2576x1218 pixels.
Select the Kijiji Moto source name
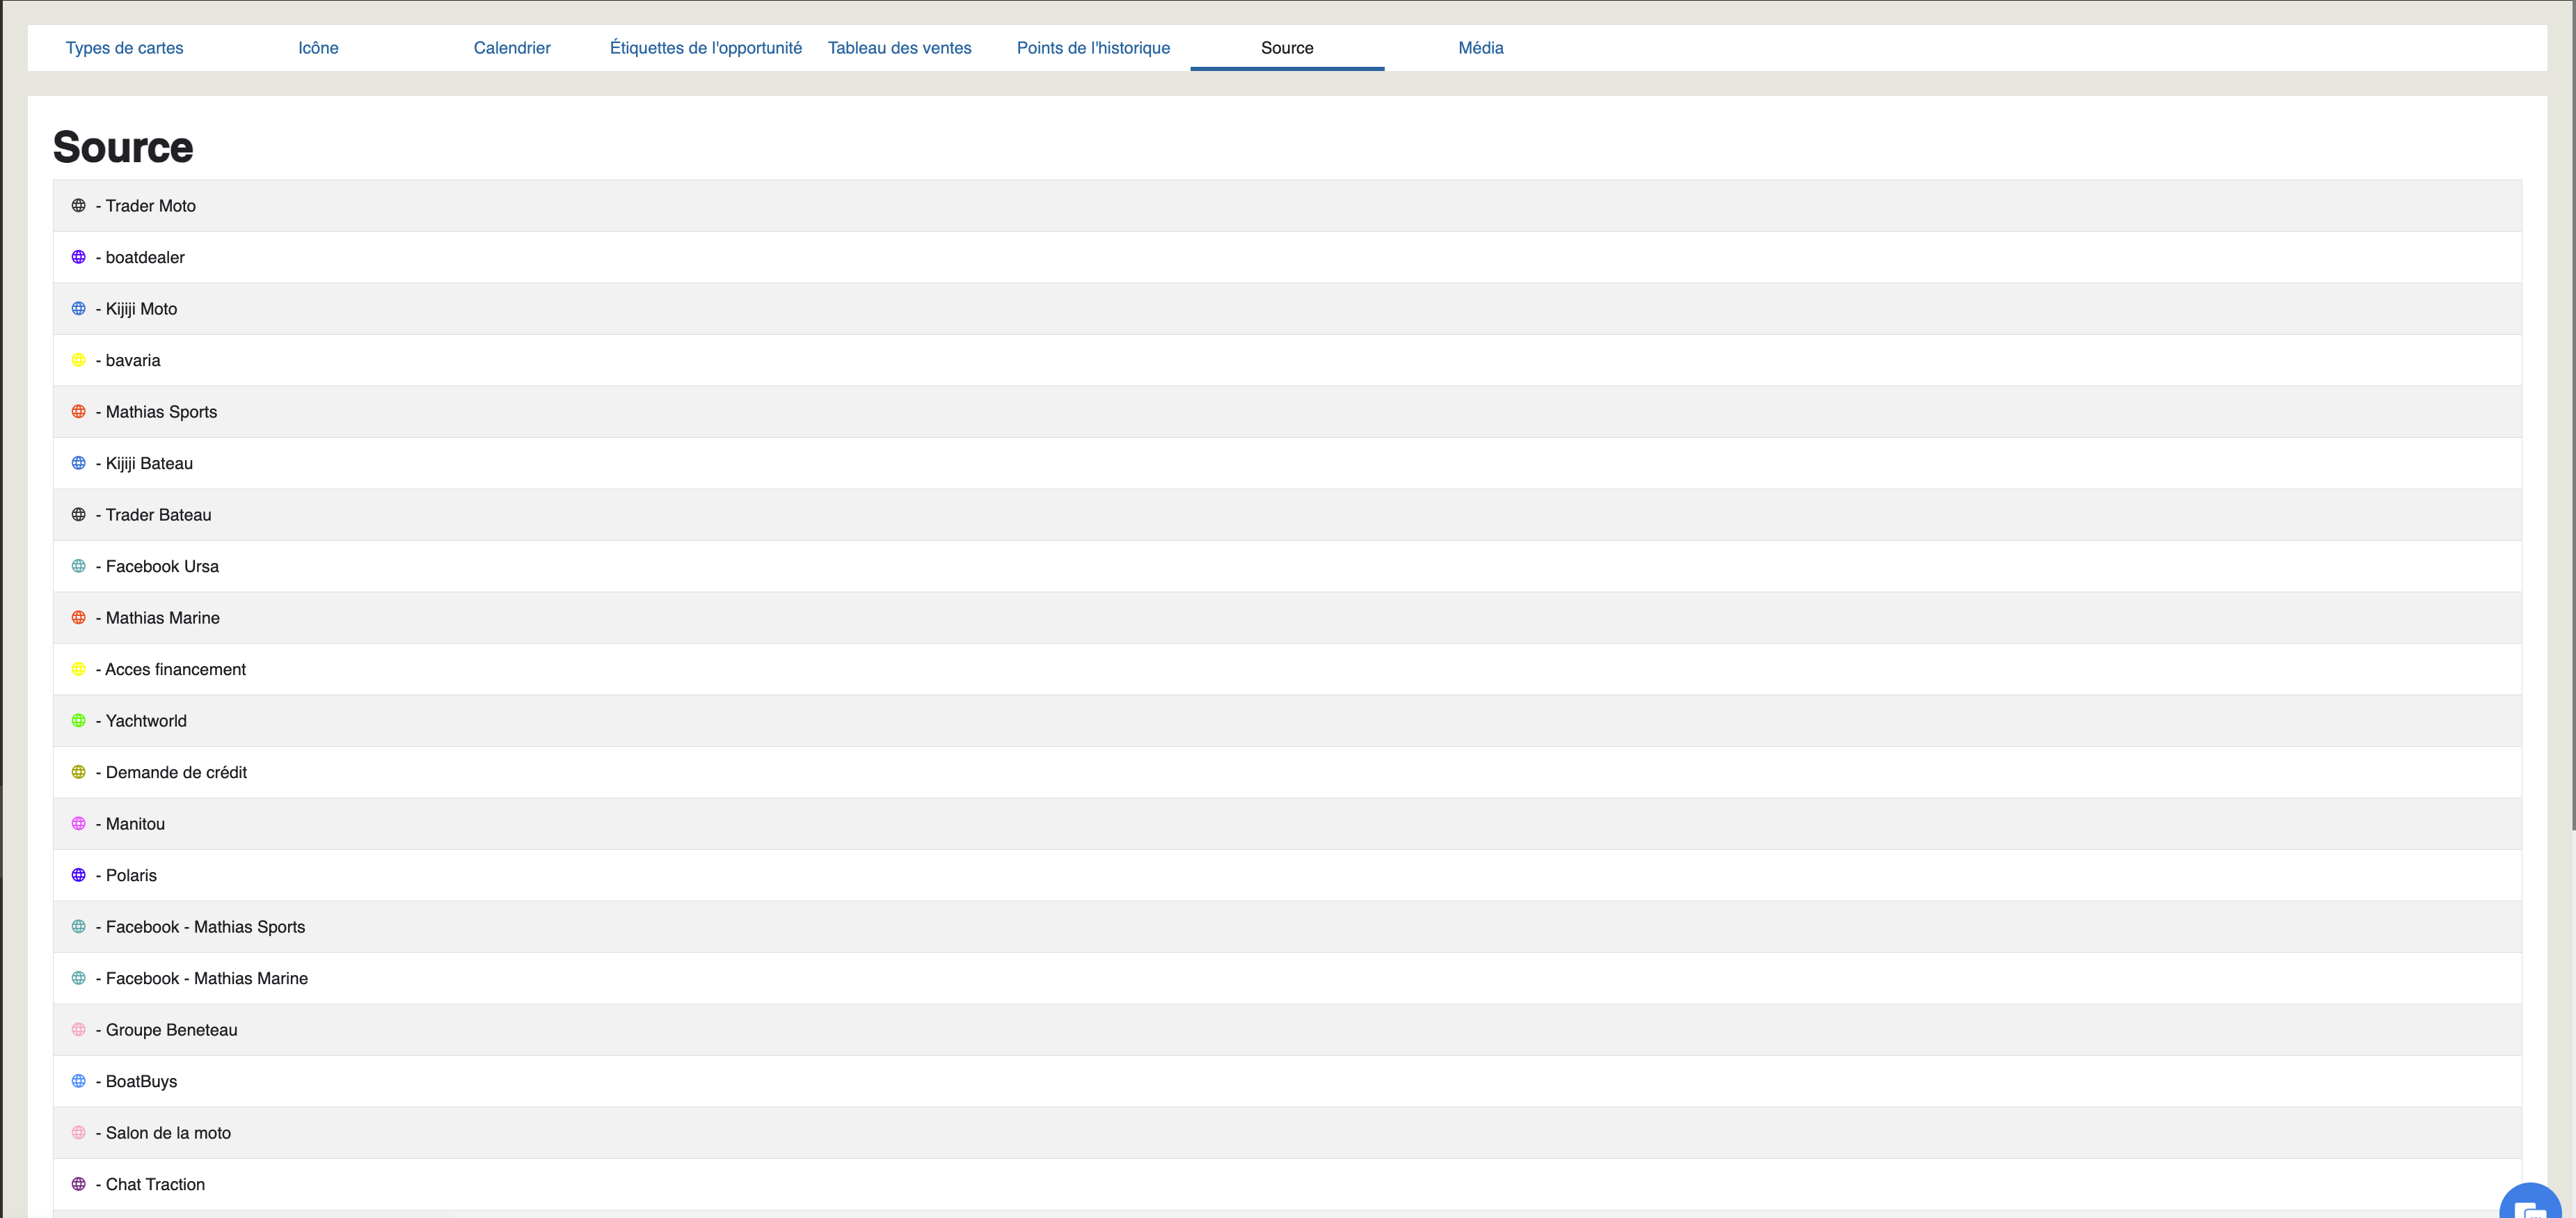click(x=141, y=309)
